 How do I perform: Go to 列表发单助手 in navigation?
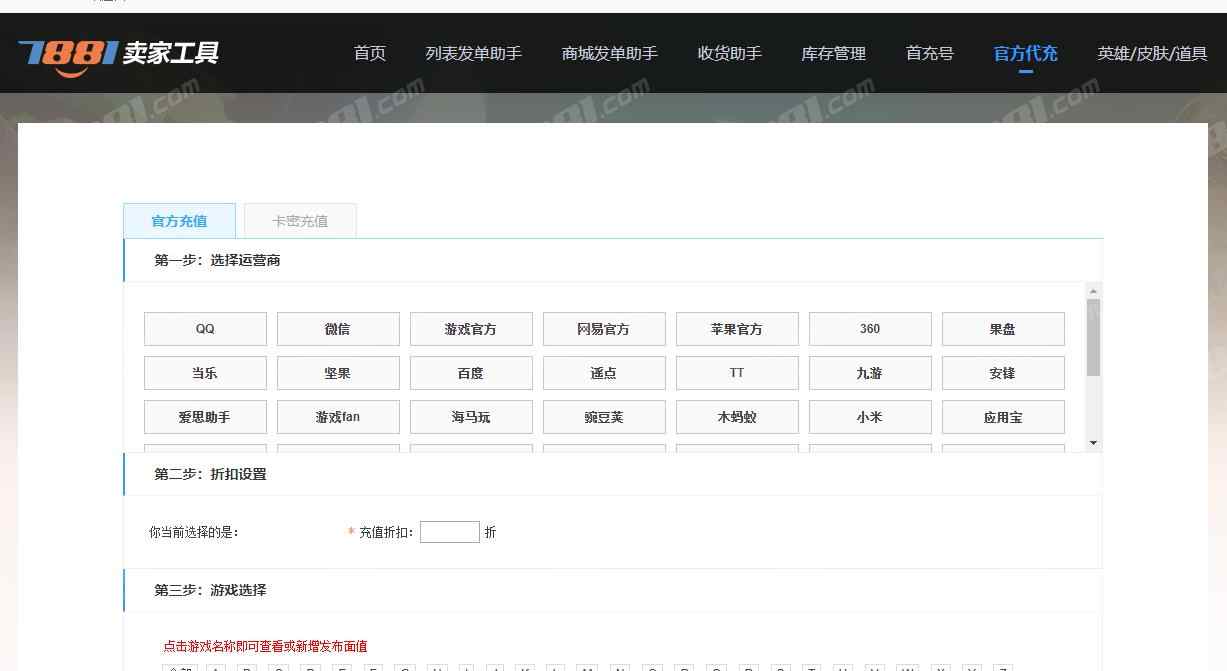[x=474, y=53]
